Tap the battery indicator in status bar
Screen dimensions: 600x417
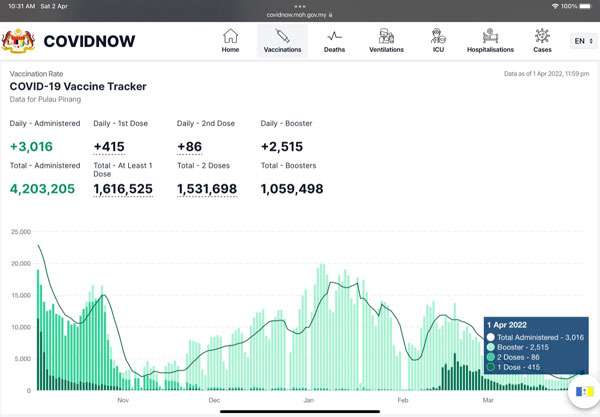click(x=585, y=6)
